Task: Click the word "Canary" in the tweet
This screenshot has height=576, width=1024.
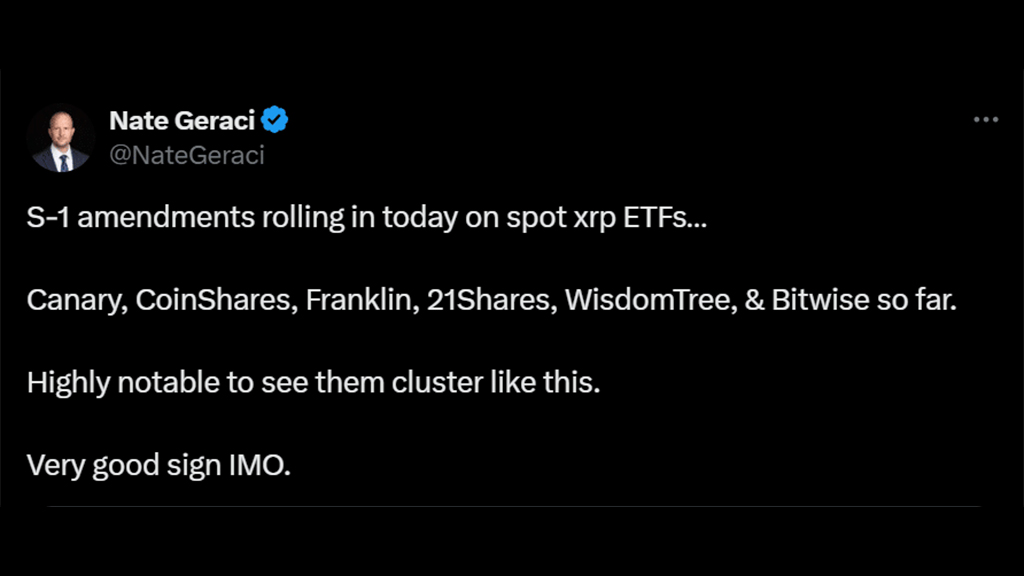Action: click(77, 300)
